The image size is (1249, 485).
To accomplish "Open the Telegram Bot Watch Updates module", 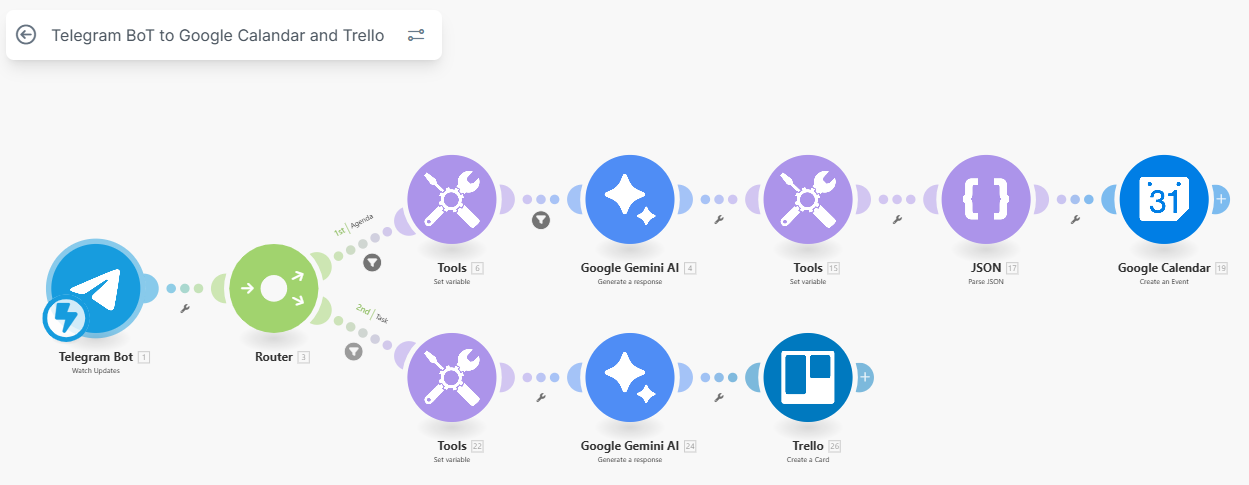I will tap(97, 288).
